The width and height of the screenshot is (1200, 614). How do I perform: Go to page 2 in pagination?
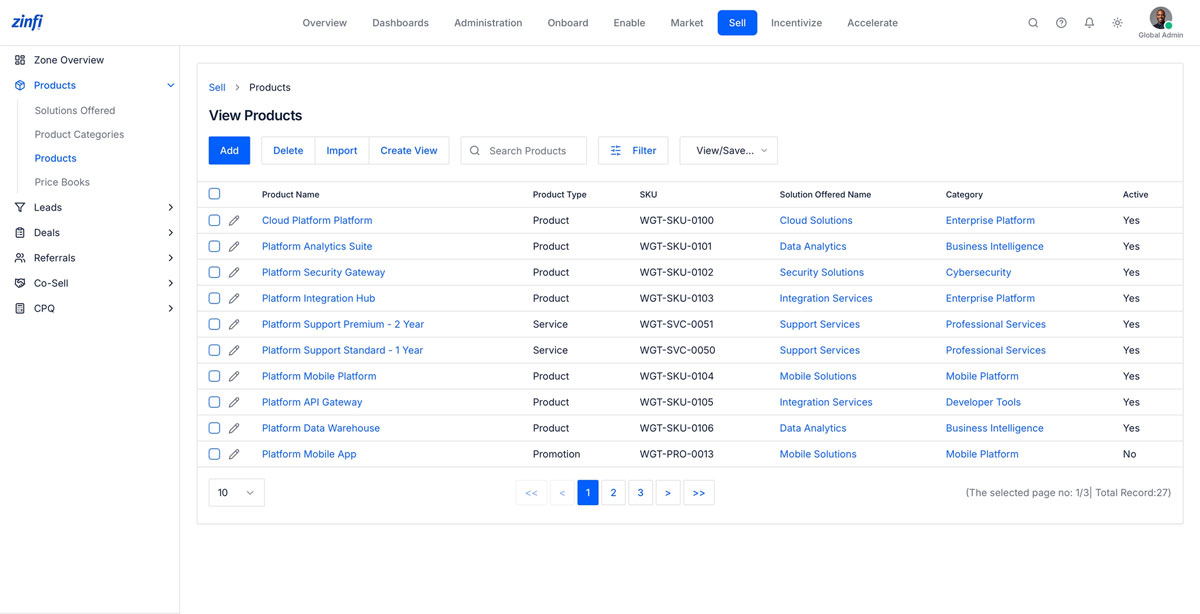pyautogui.click(x=614, y=492)
